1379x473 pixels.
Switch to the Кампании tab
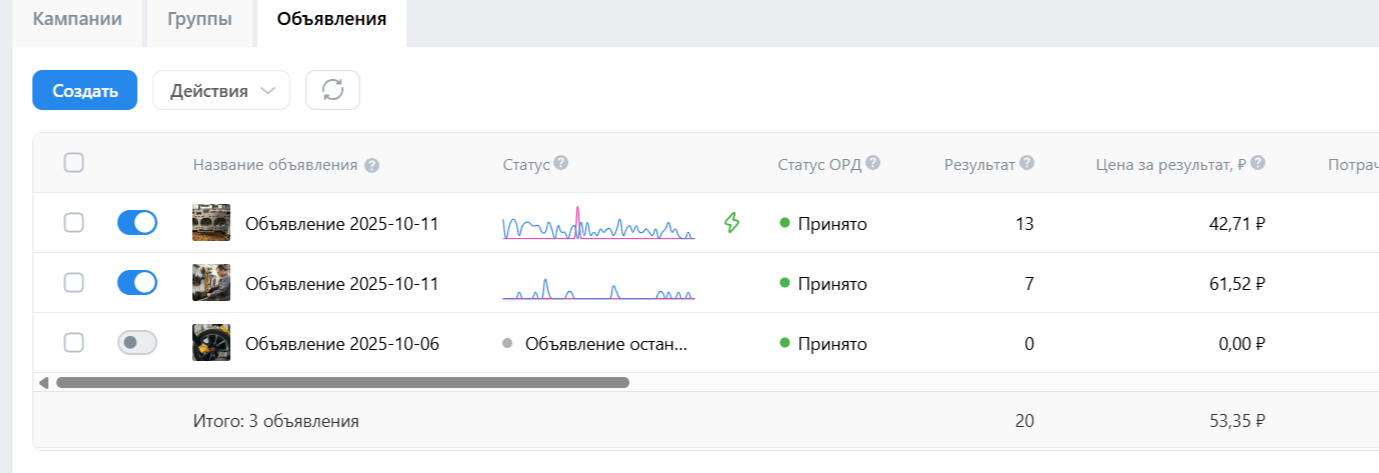pos(77,19)
